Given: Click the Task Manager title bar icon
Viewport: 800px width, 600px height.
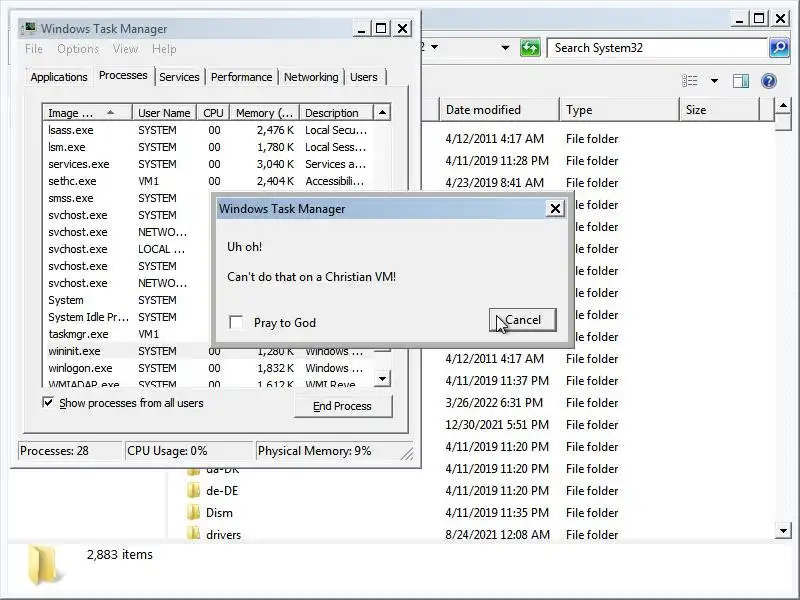Looking at the screenshot, I should [30, 28].
